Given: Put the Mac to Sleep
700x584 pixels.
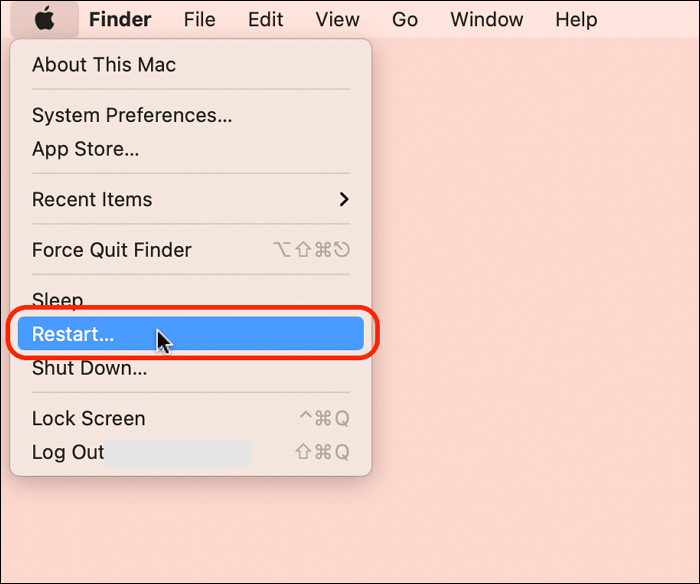Looking at the screenshot, I should tap(58, 299).
